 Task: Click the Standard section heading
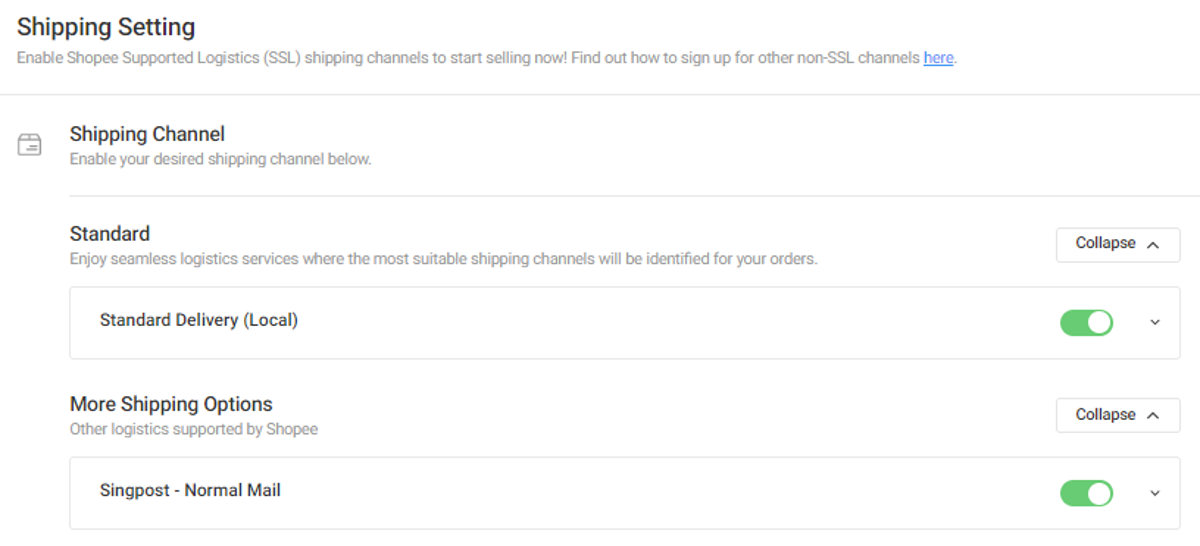tap(110, 234)
